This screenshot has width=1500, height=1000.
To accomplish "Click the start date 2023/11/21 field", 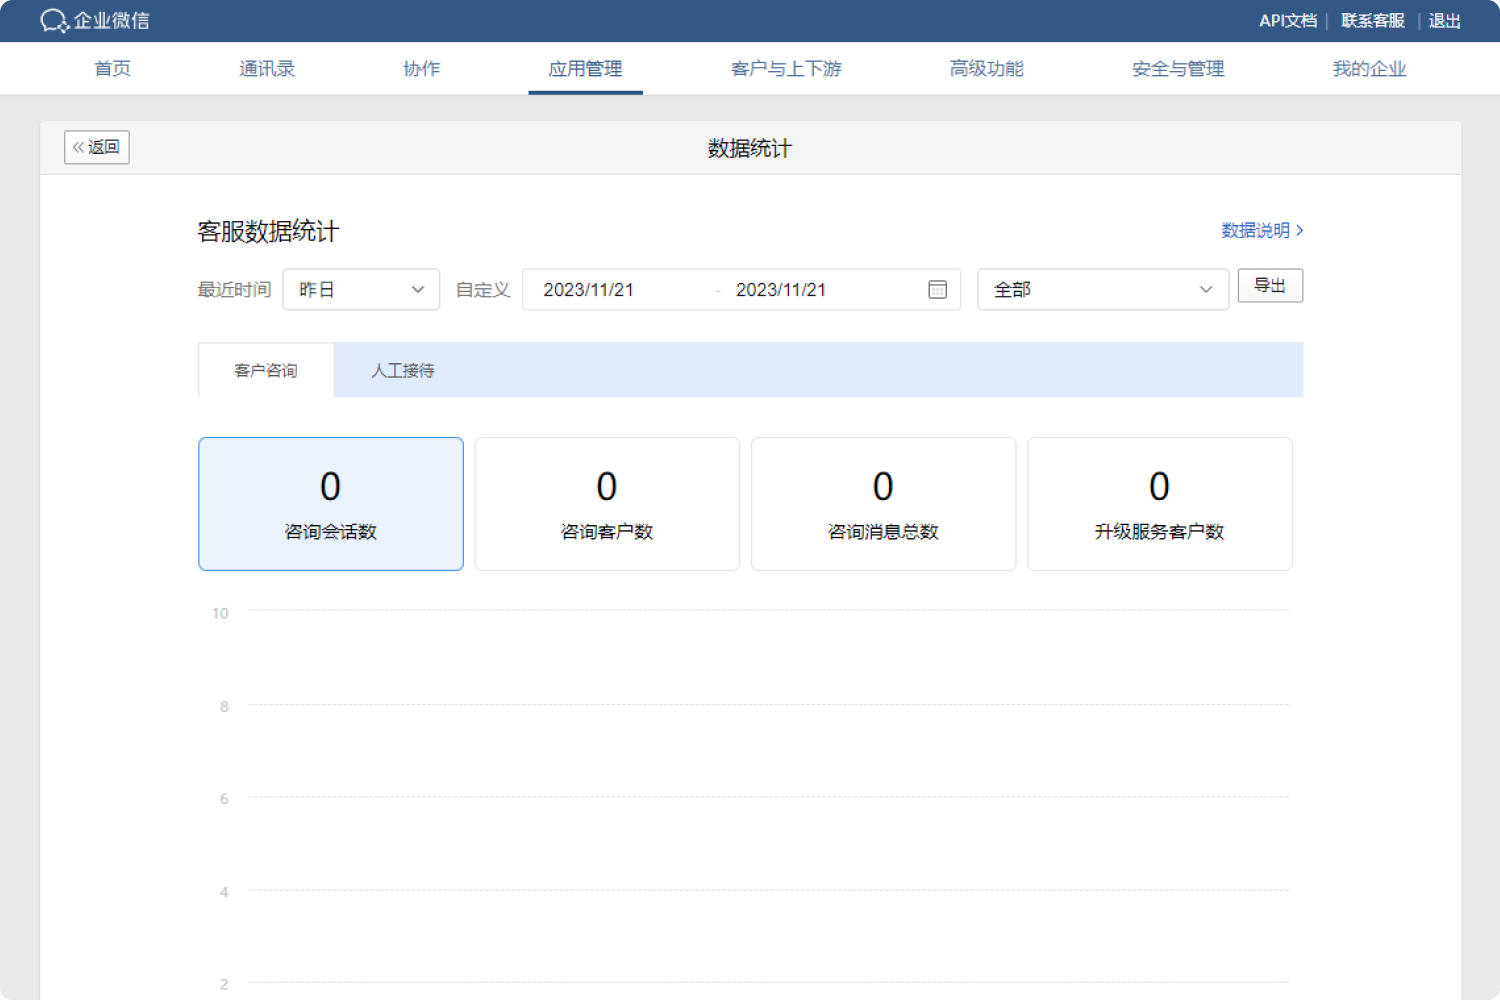I will coord(588,289).
